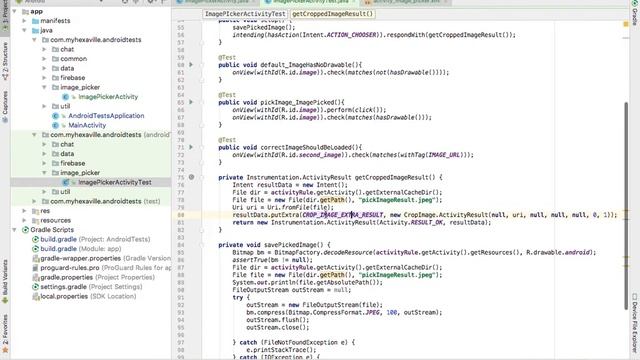The image size is (640, 360).
Task: Open the Structure tool window
Action: point(5,61)
